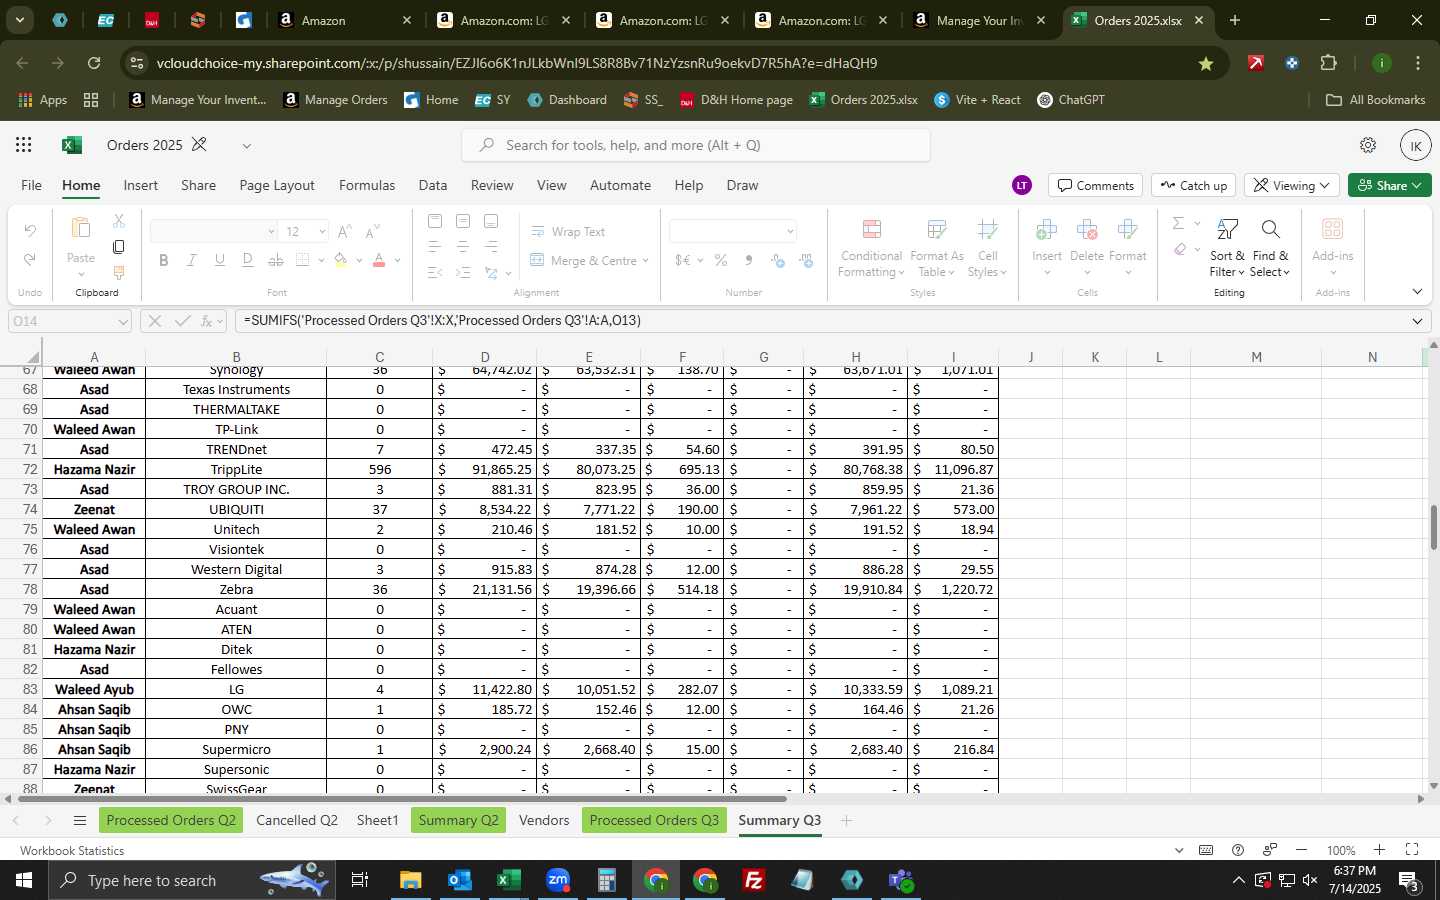This screenshot has width=1440, height=900.
Task: Open Find & Select magnifier
Action: (1270, 230)
